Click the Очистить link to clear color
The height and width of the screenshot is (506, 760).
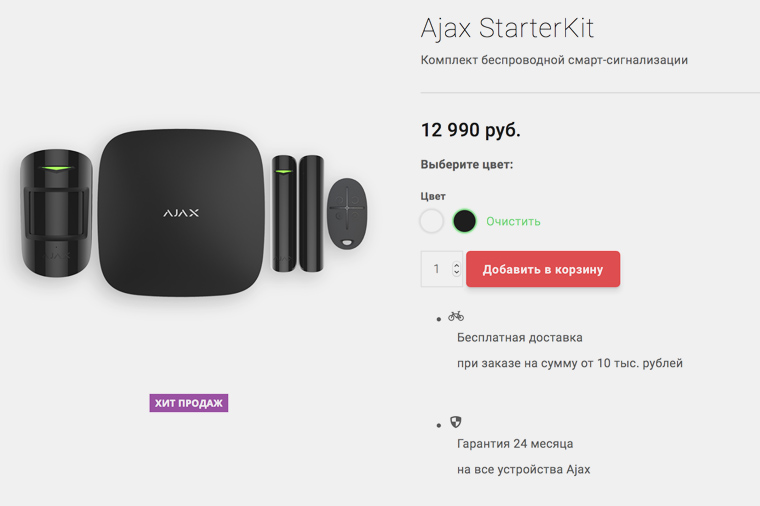click(x=513, y=221)
